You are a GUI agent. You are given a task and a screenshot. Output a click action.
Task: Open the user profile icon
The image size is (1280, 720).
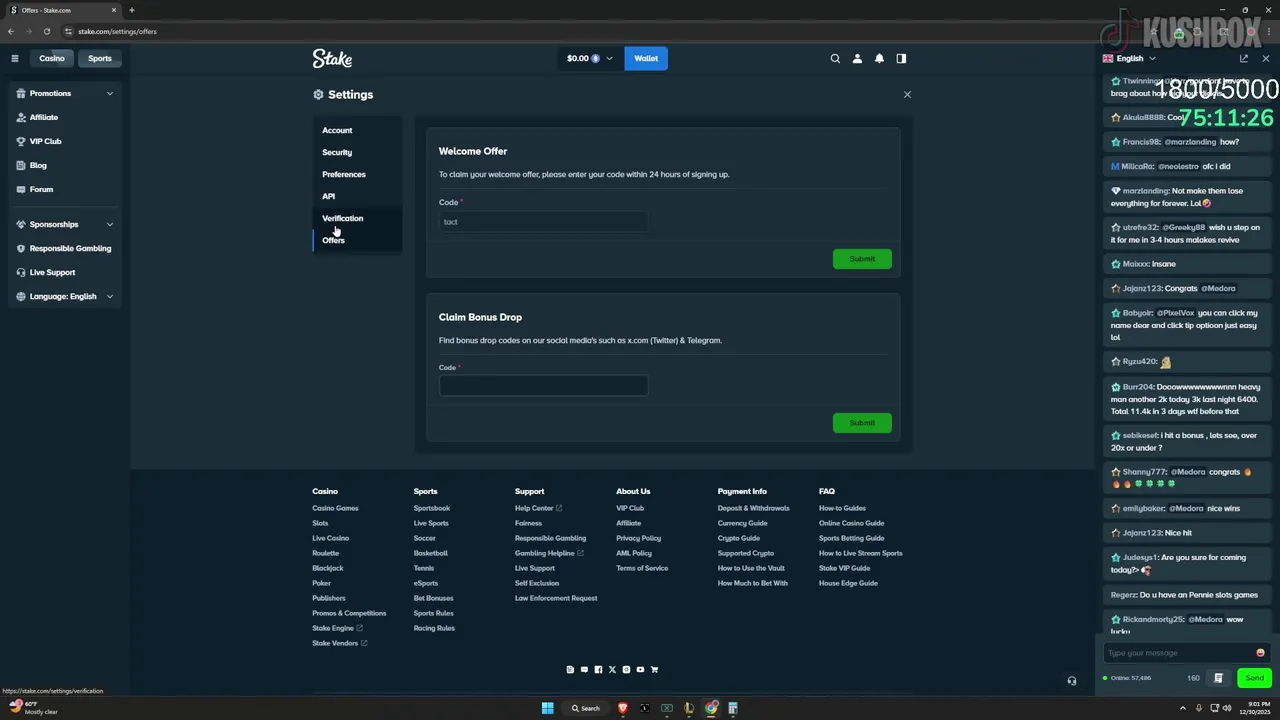click(857, 59)
